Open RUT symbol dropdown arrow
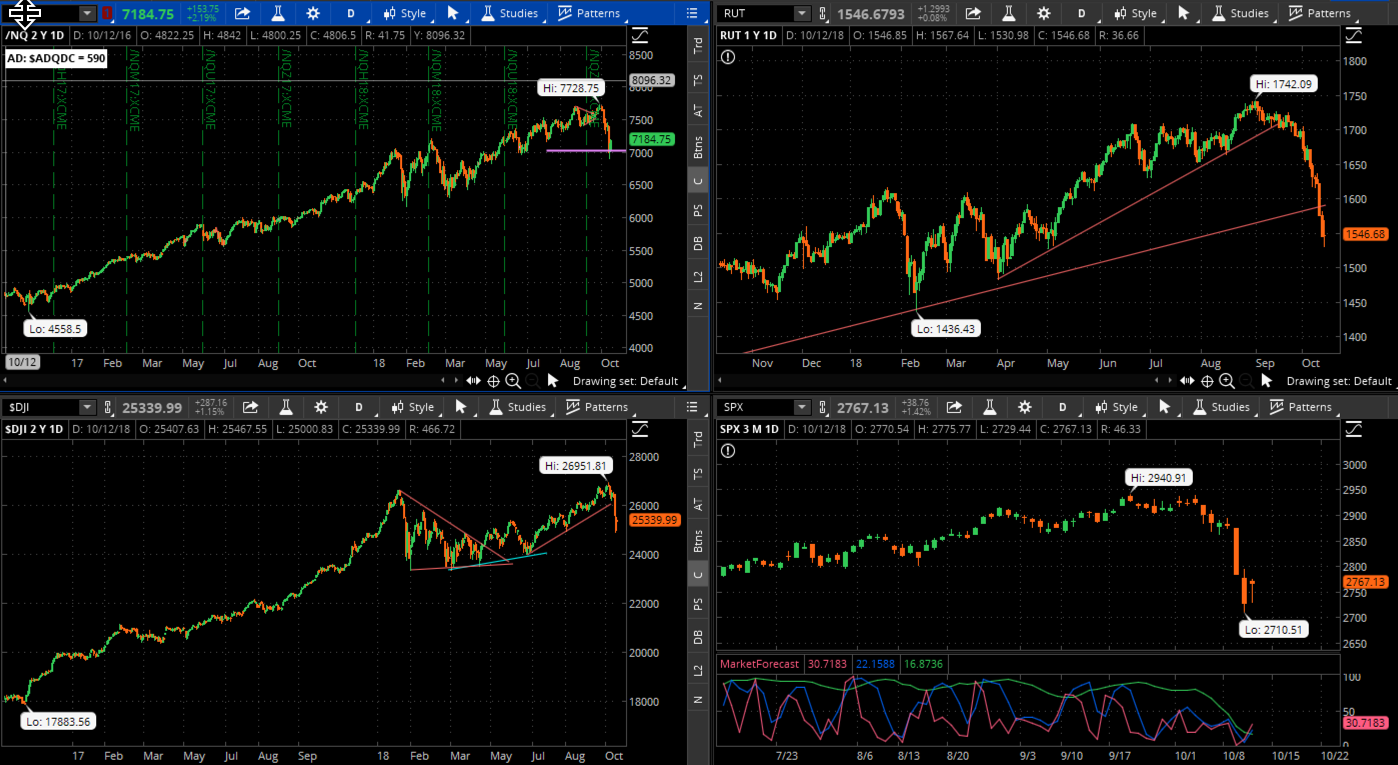Screen dimensions: 1398x765 [802, 14]
